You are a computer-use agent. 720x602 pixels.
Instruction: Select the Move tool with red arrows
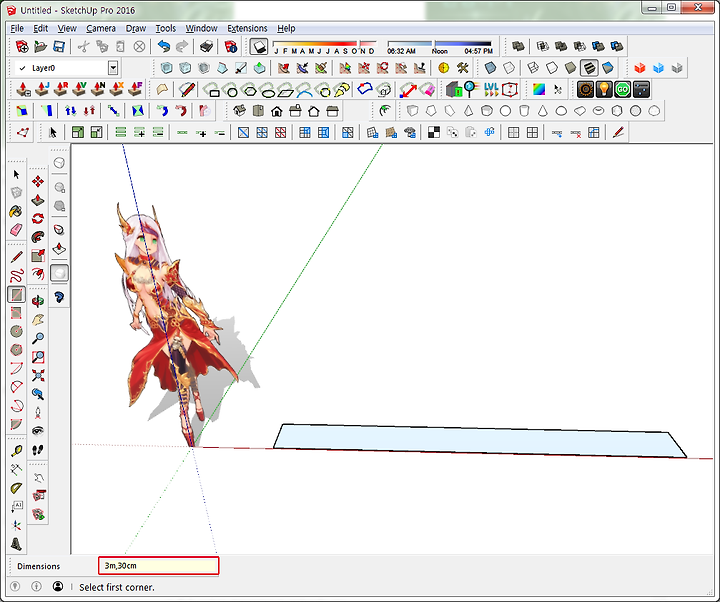pos(38,181)
